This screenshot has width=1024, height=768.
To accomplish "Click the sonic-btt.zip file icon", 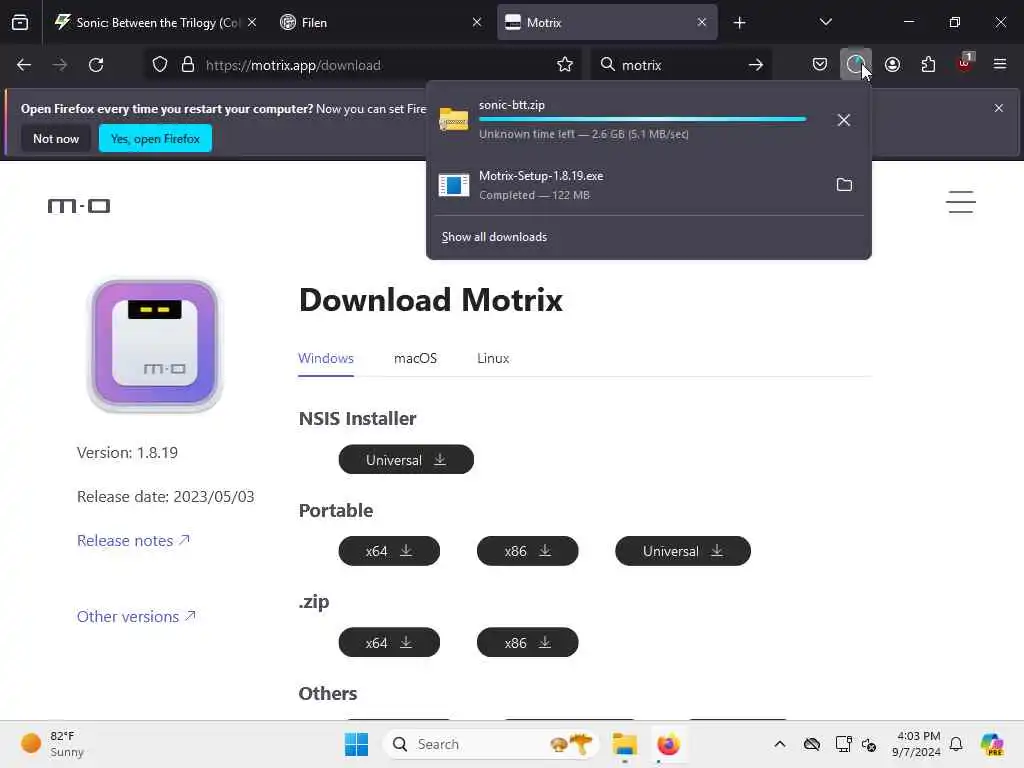I will pos(453,120).
